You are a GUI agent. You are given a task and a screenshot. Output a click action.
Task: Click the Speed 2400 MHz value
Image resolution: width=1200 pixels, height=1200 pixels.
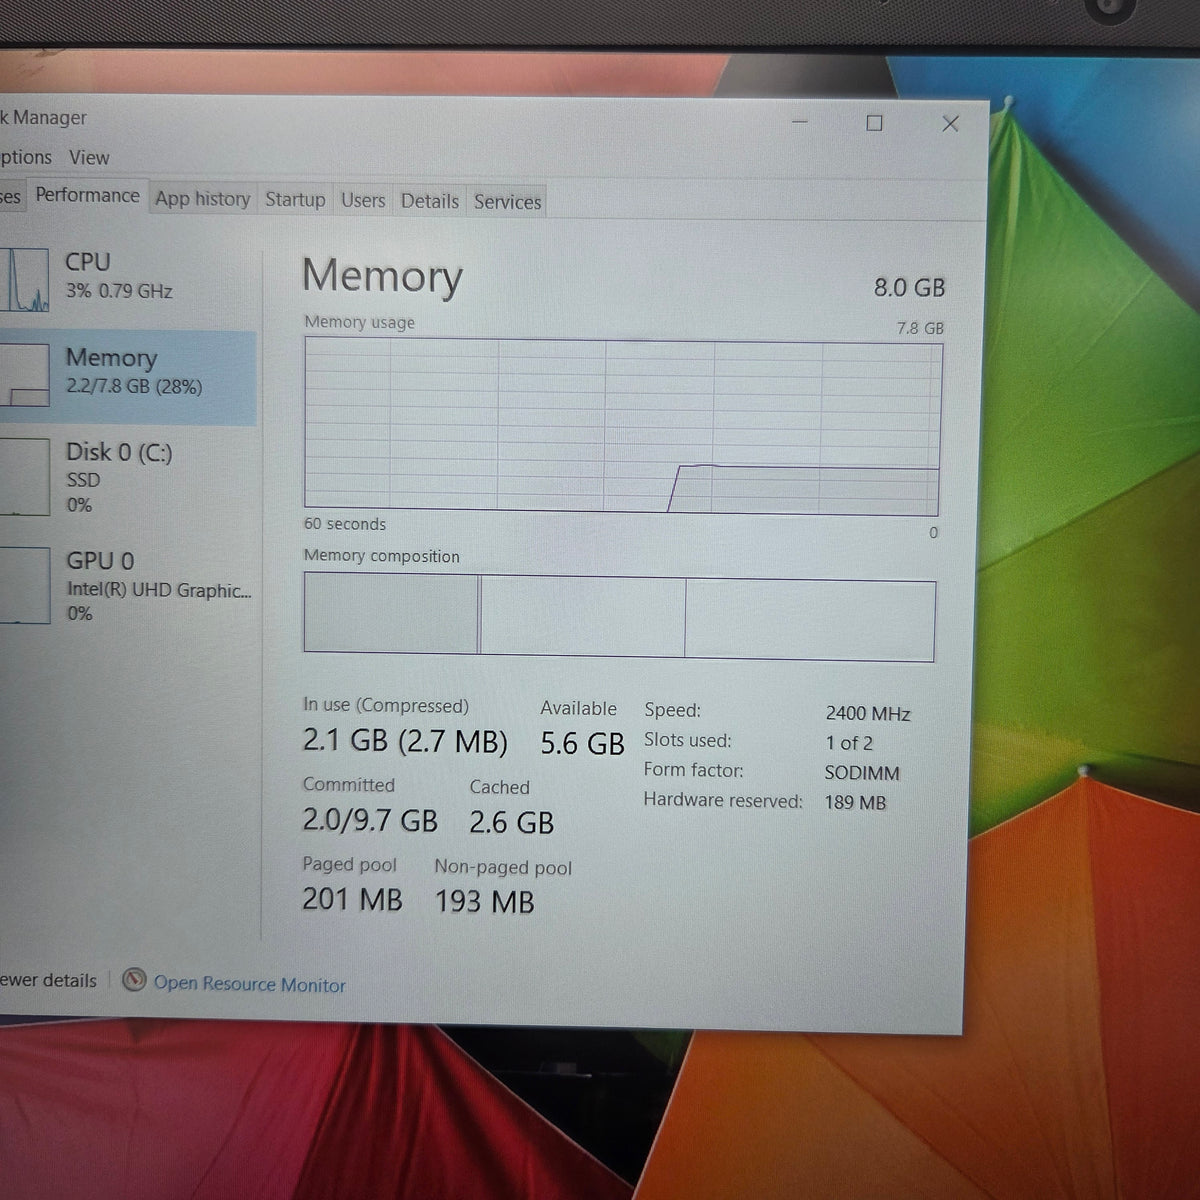pos(868,713)
